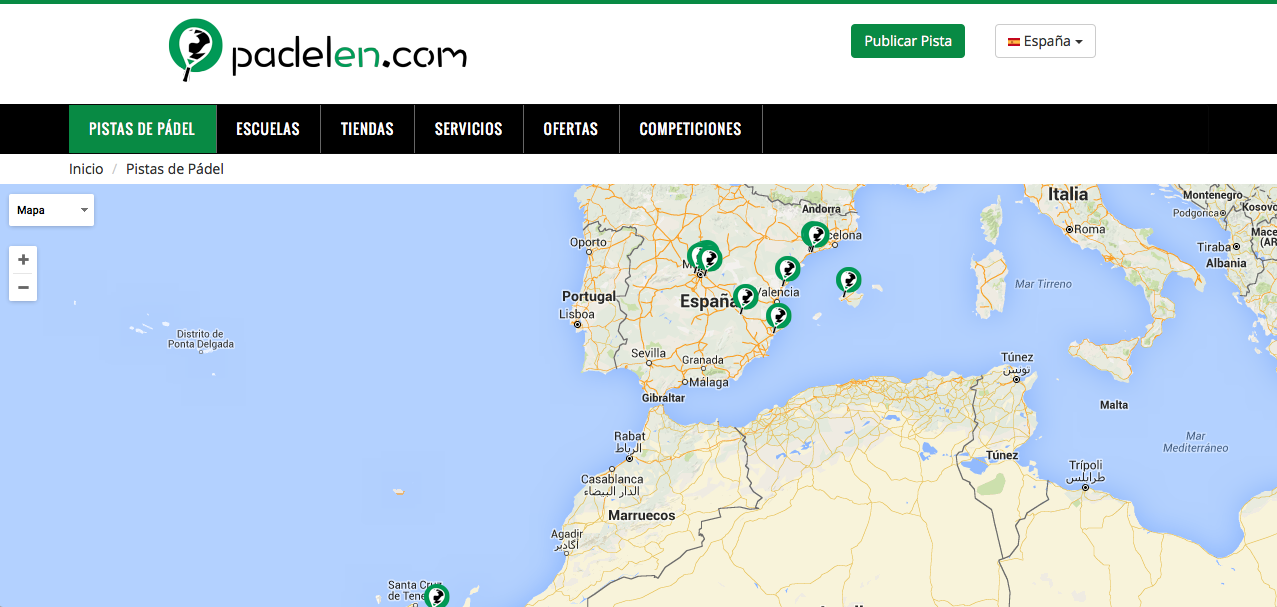Click the Spain flag icon in language selector
1277x607 pixels.
(1014, 41)
